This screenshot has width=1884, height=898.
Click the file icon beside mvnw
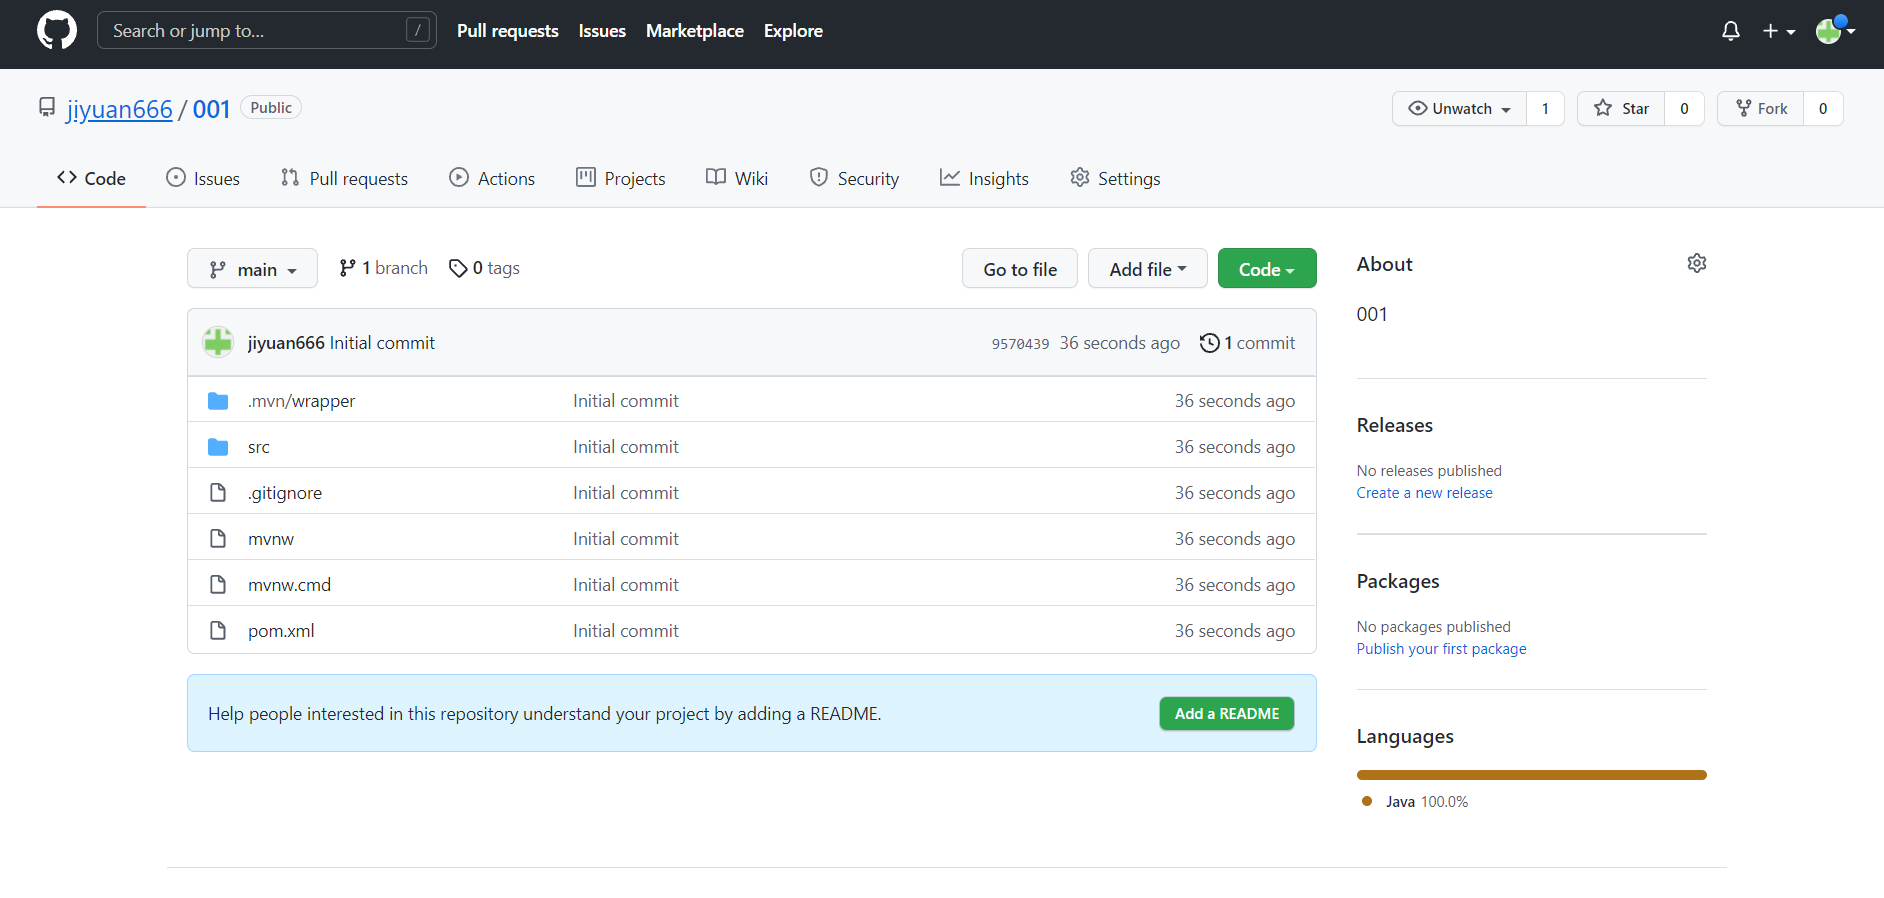[x=218, y=539]
